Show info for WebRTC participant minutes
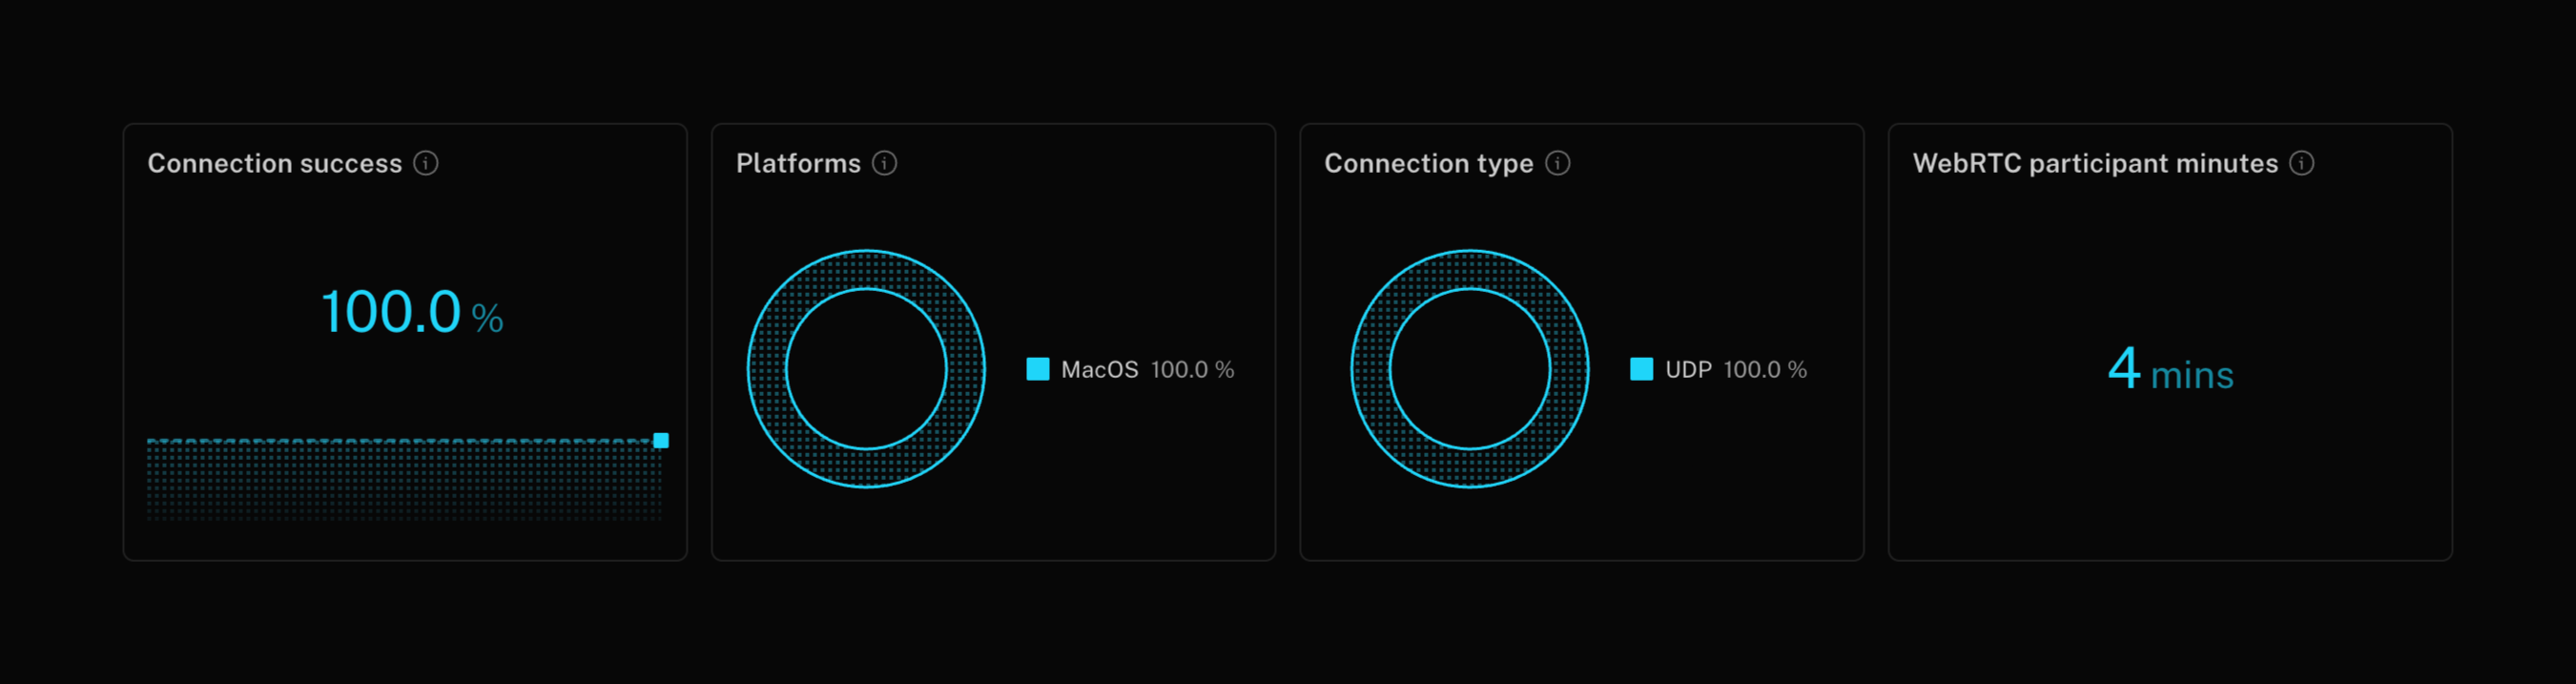2576x684 pixels. point(2301,163)
